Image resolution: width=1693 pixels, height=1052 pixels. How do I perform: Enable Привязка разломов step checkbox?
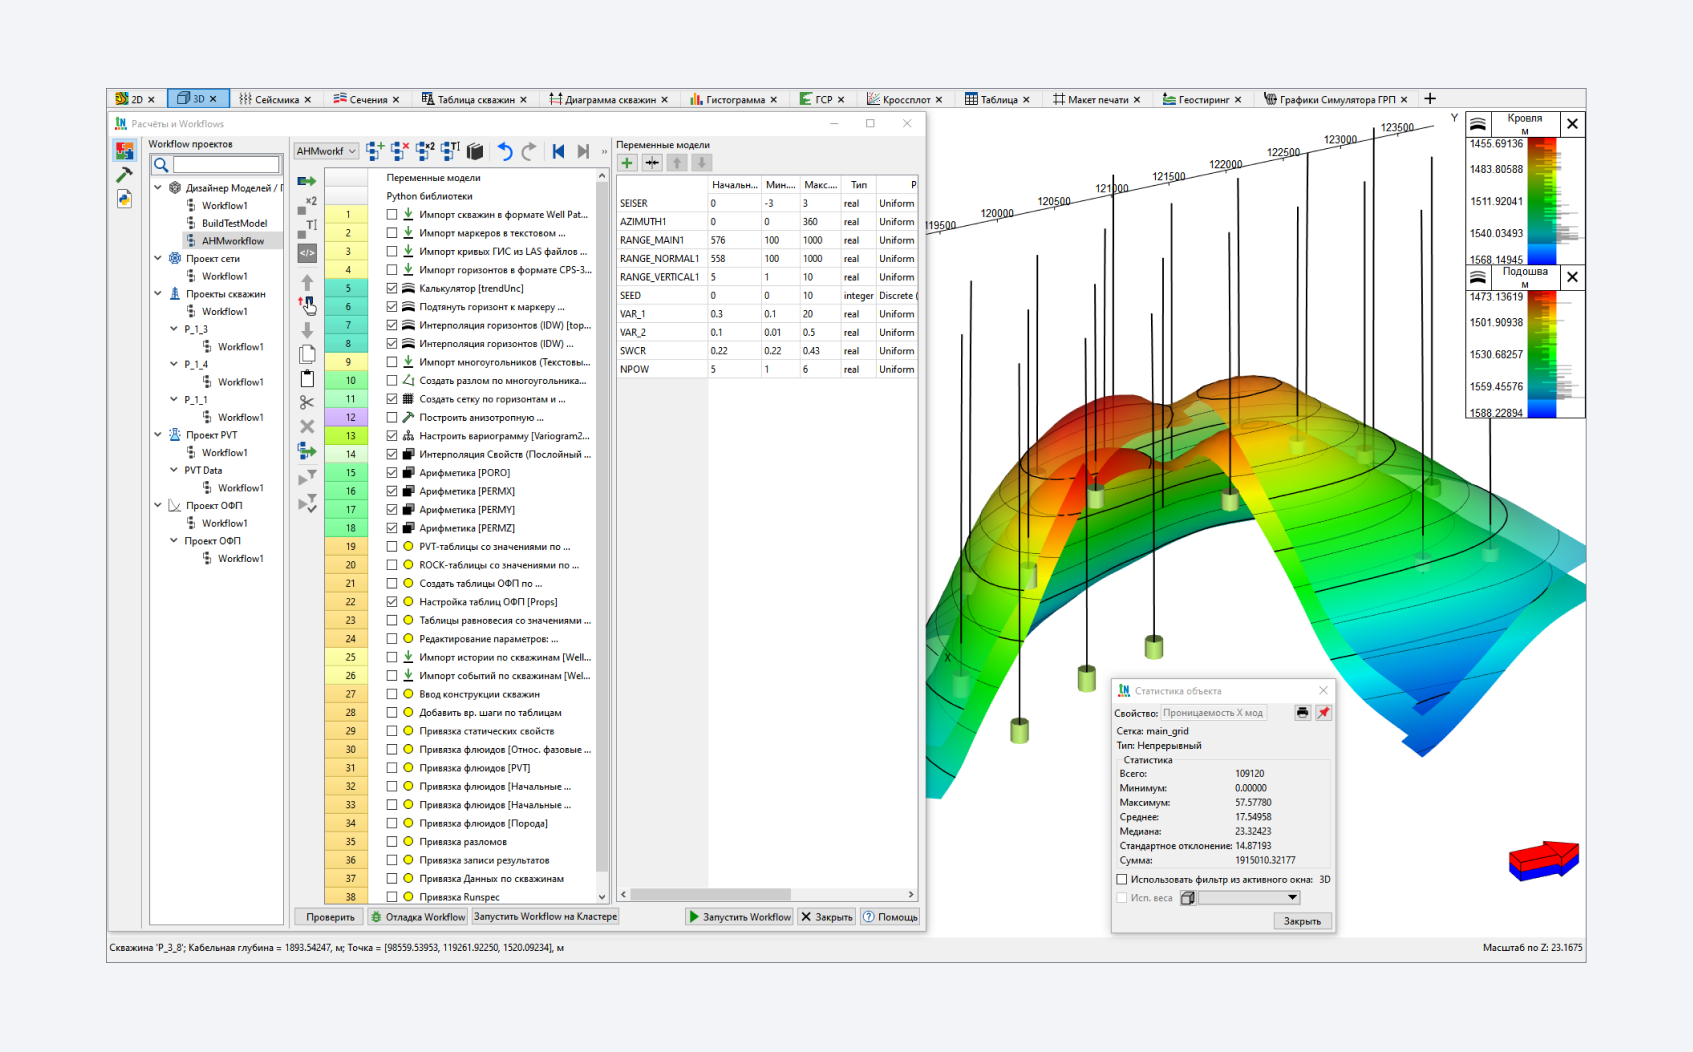pos(392,842)
